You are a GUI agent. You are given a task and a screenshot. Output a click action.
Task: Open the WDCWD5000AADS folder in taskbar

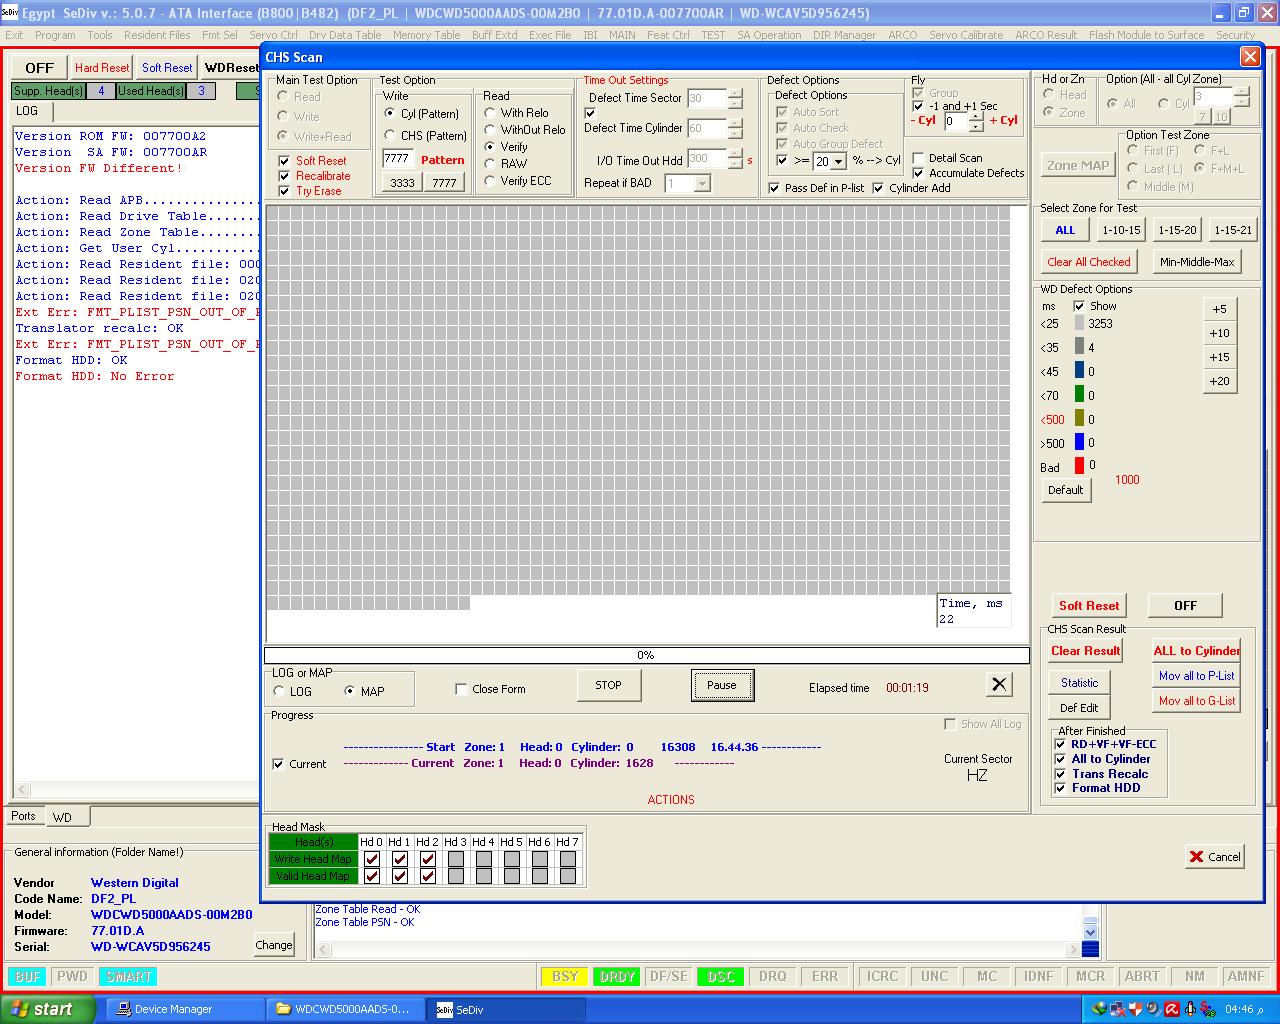(344, 1009)
